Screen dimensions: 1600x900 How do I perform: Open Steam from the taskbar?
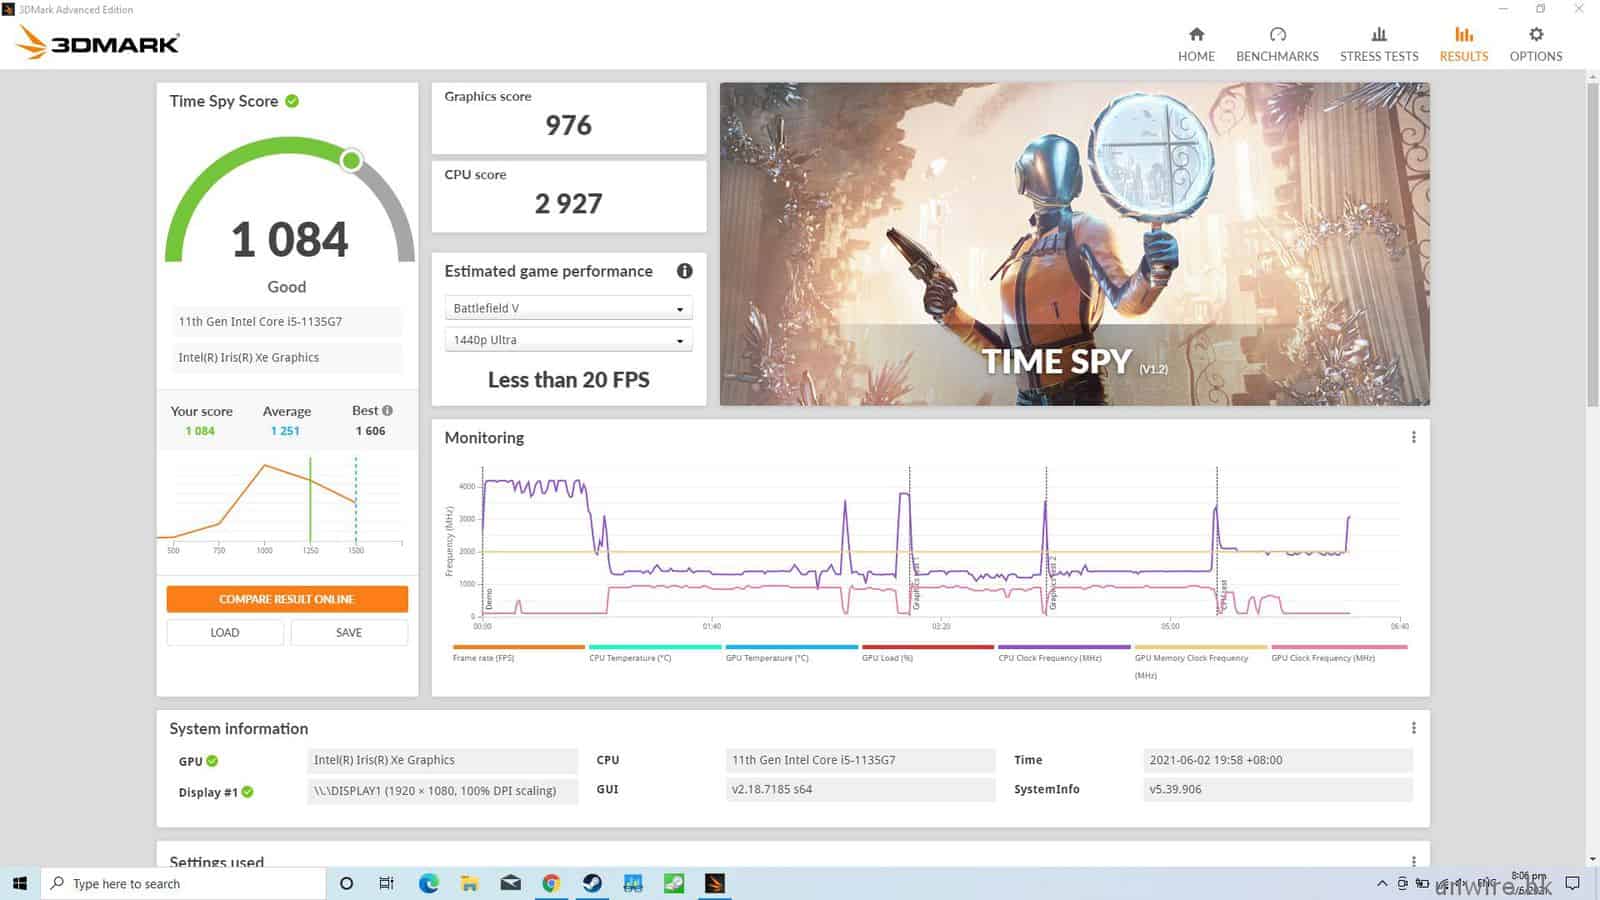click(592, 883)
